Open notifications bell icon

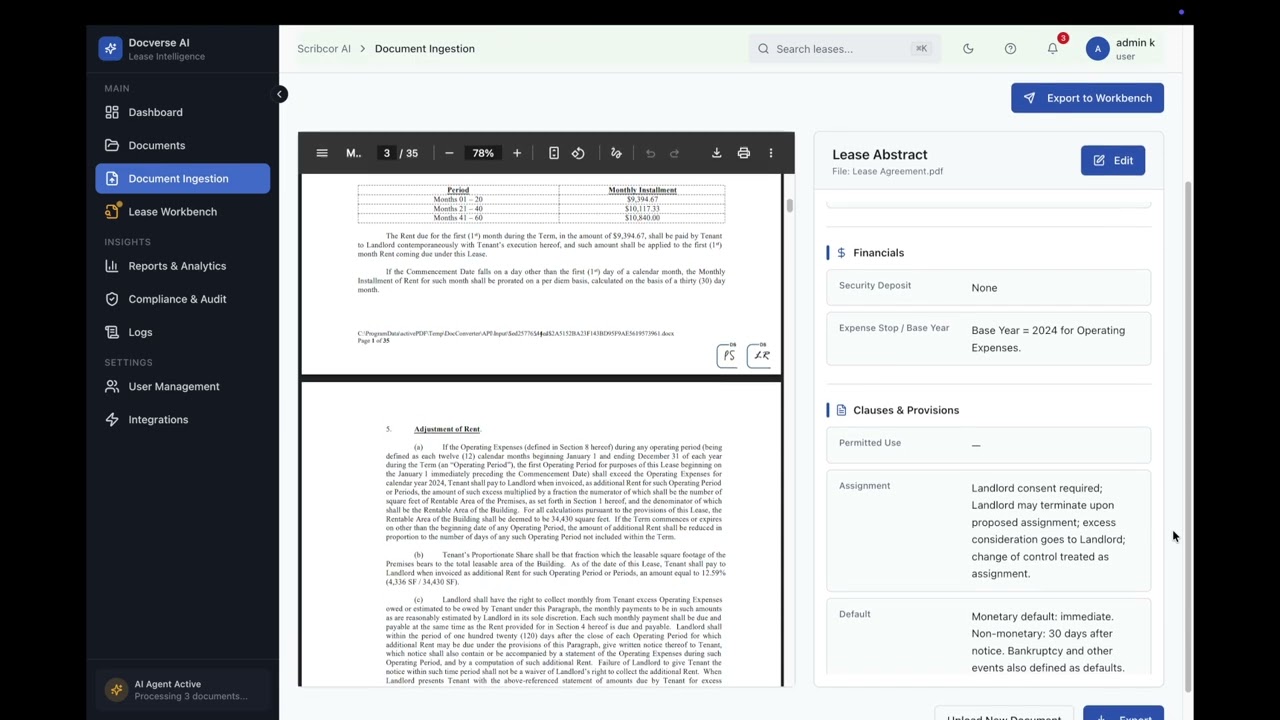pyautogui.click(x=1053, y=48)
